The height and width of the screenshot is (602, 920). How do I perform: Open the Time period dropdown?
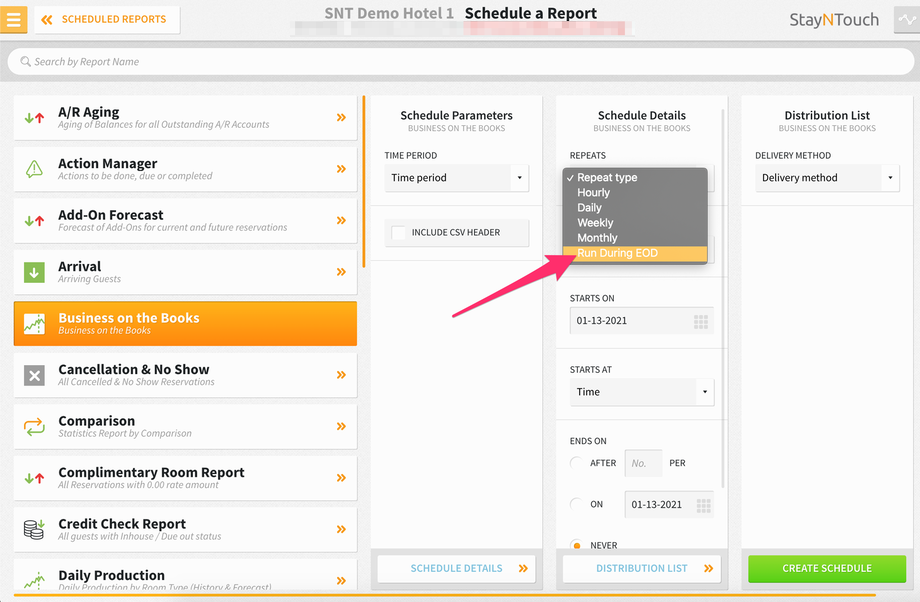456,178
